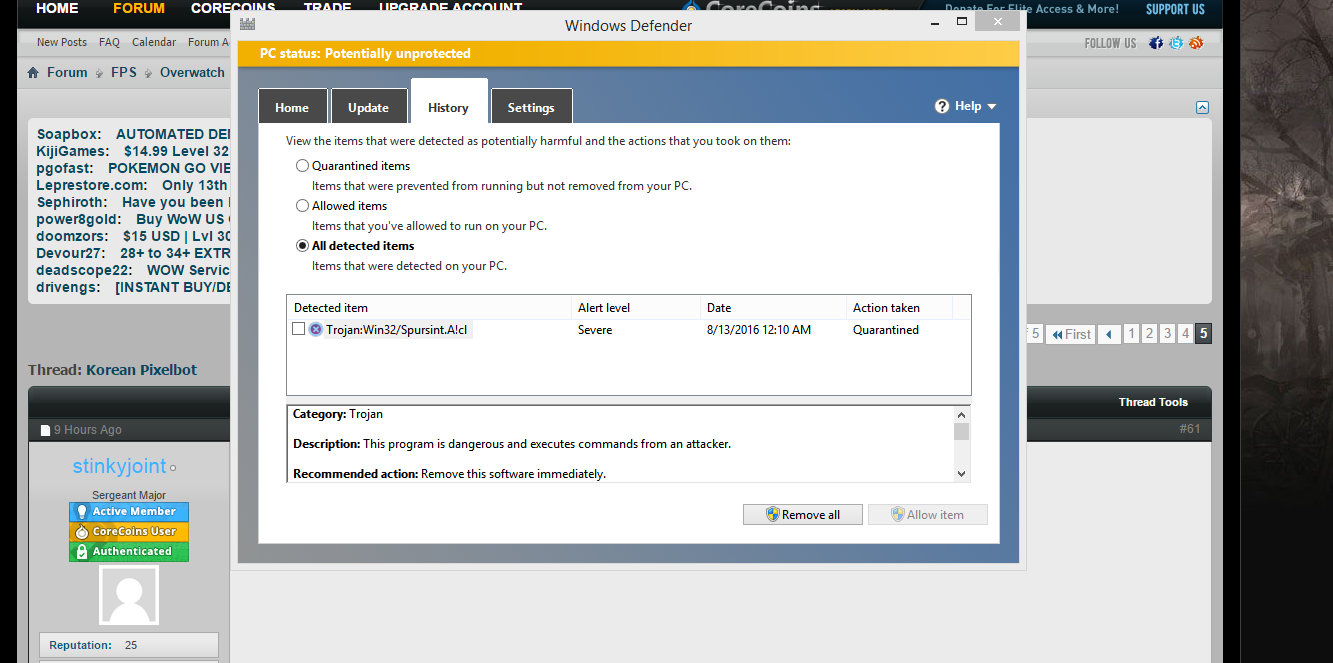Click the 8/13/2016 12:10 AM date cell

click(x=759, y=330)
